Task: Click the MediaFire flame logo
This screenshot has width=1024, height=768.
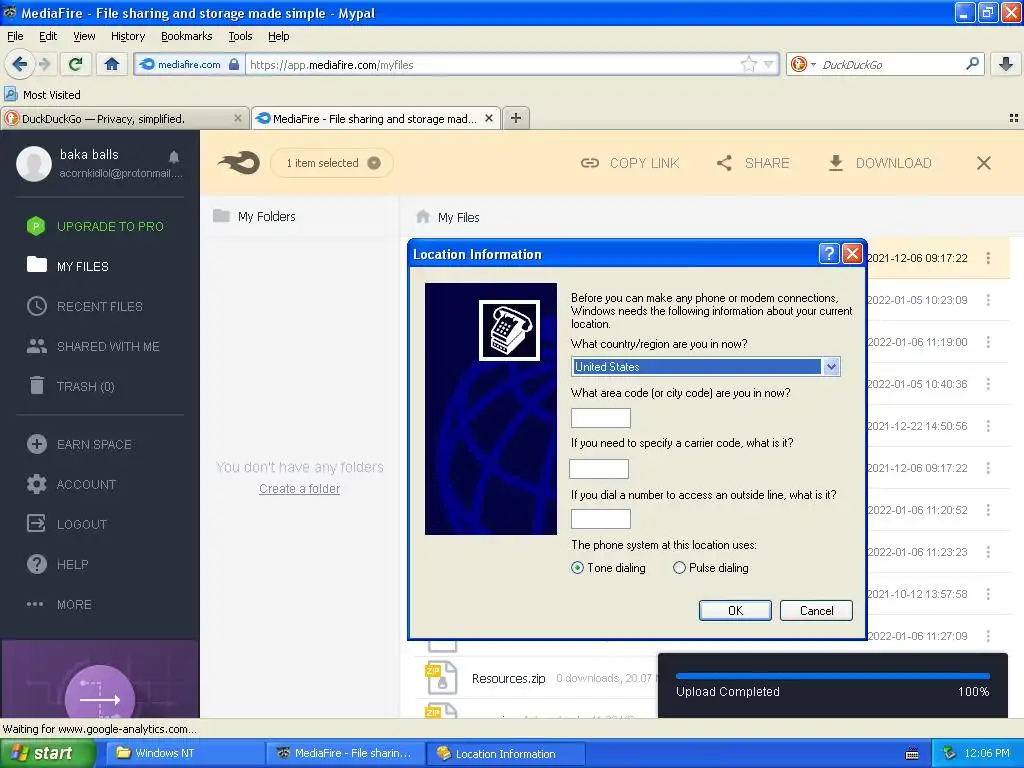Action: click(x=239, y=163)
